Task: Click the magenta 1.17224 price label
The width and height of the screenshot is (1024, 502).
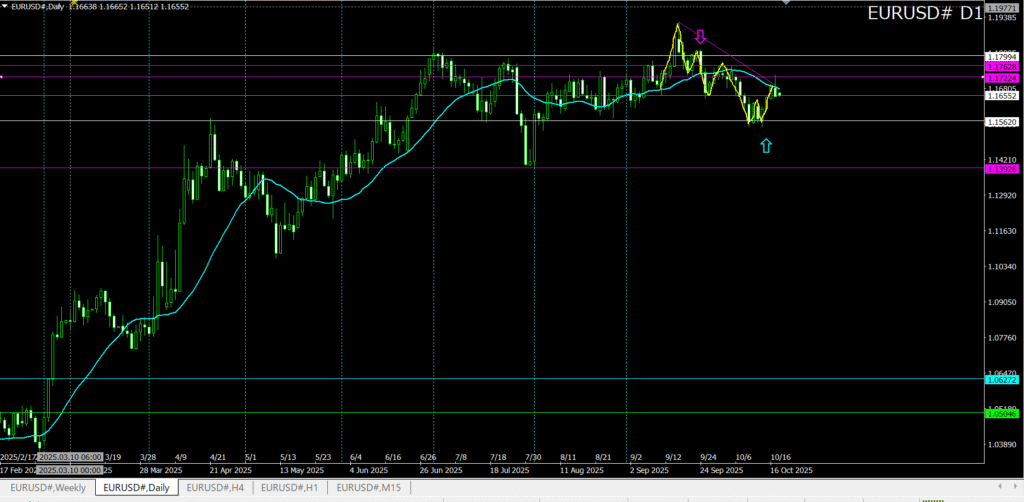Action: 1001,77
